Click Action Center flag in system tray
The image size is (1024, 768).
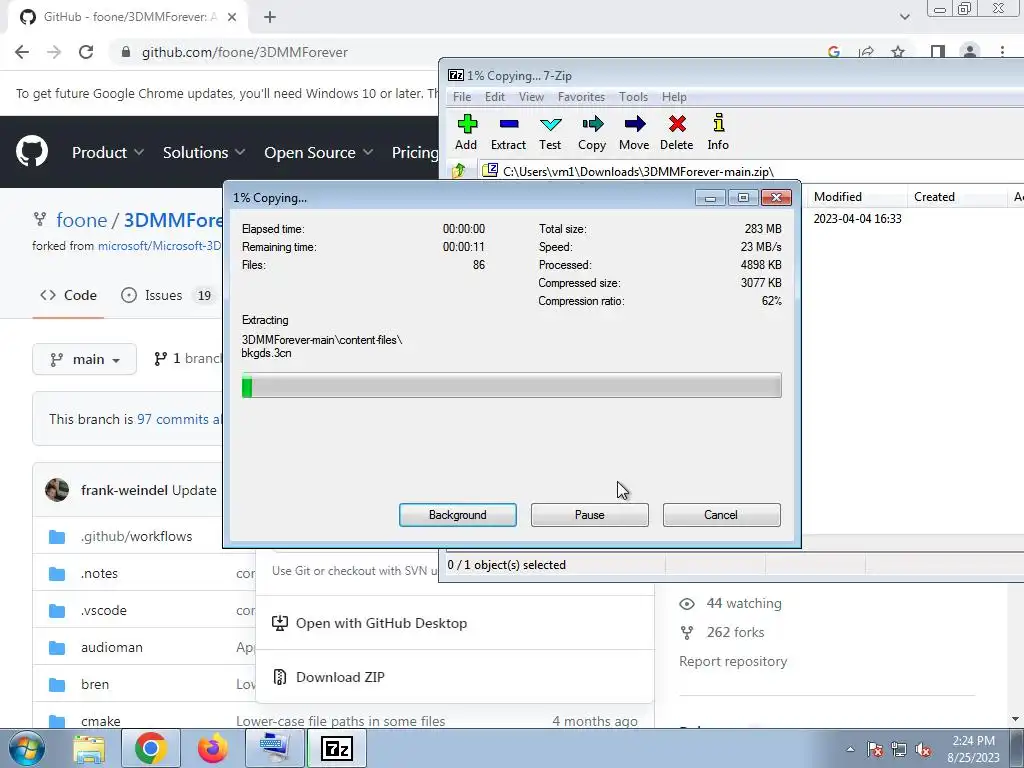pyautogui.click(x=875, y=750)
